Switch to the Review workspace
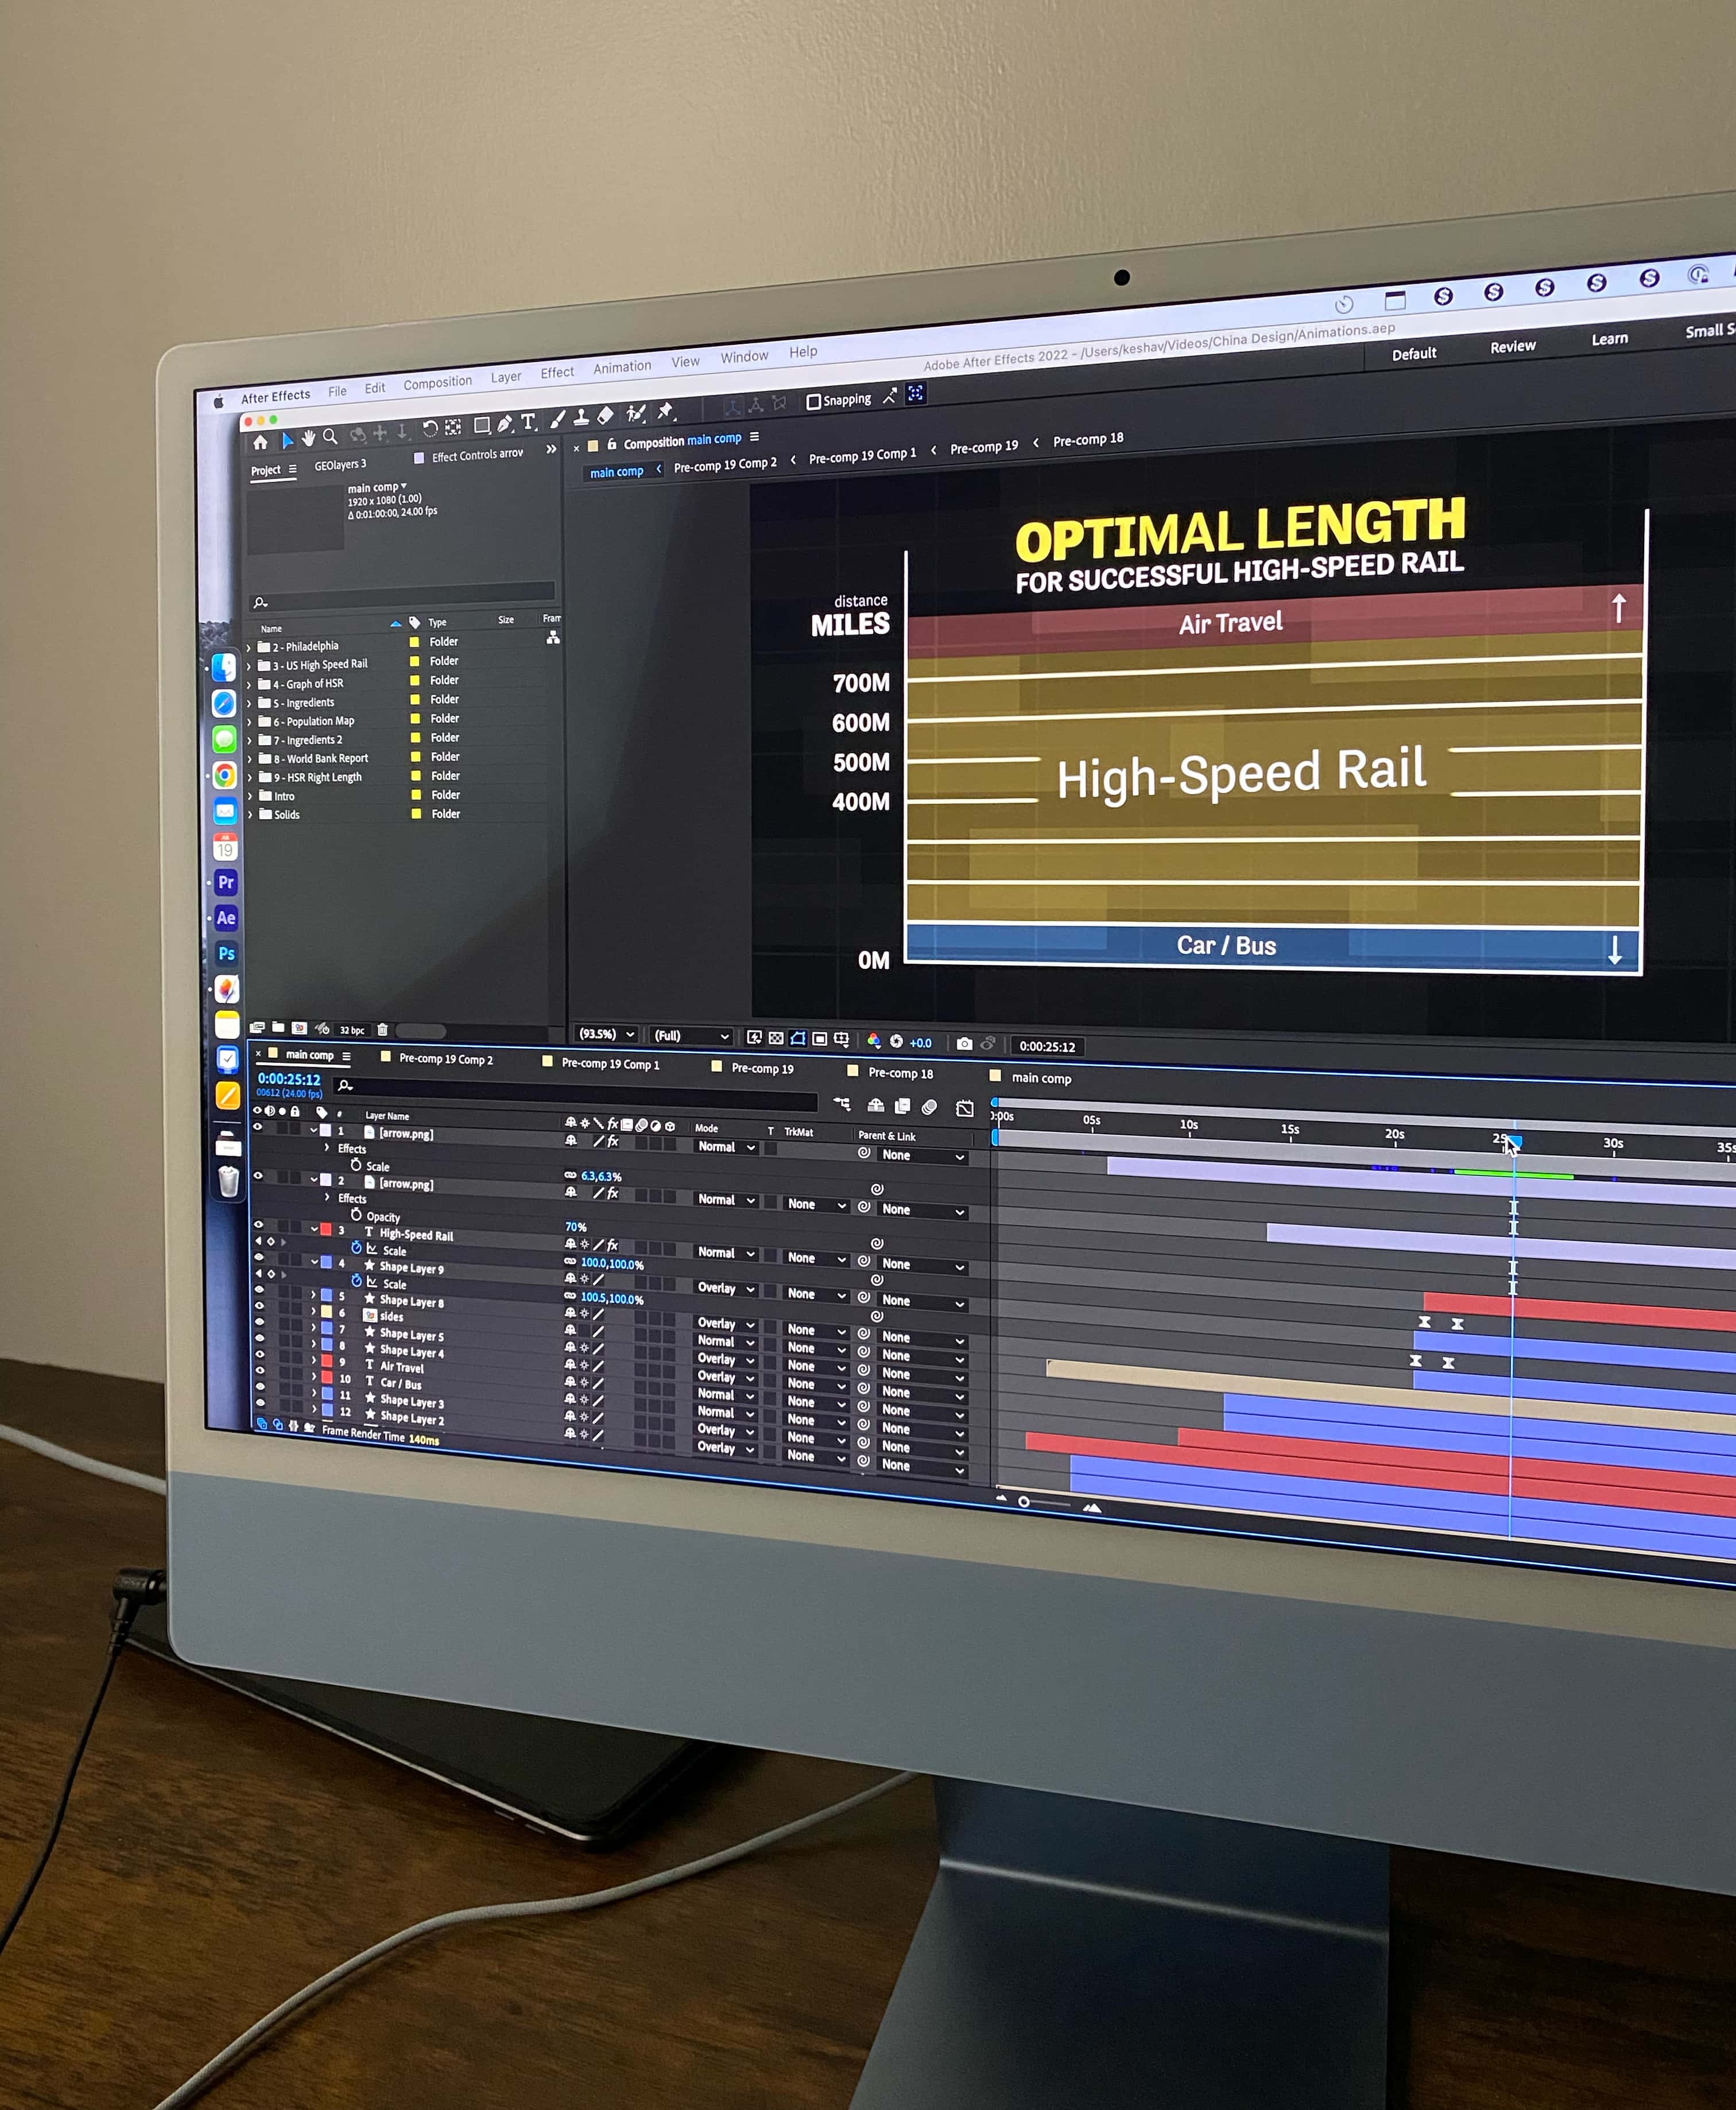 tap(1512, 347)
